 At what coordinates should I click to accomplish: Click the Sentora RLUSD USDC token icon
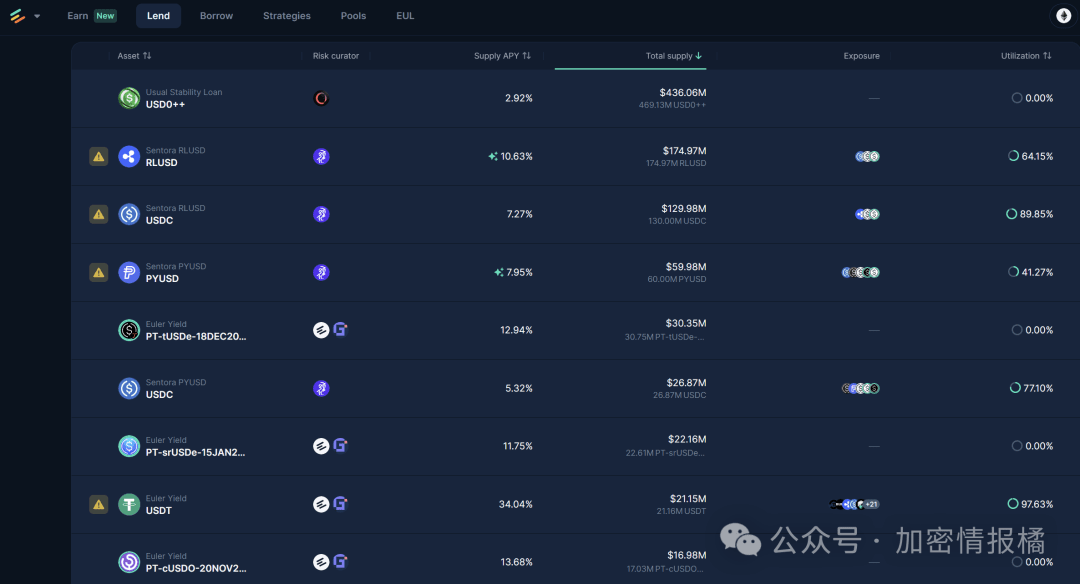pyautogui.click(x=129, y=214)
